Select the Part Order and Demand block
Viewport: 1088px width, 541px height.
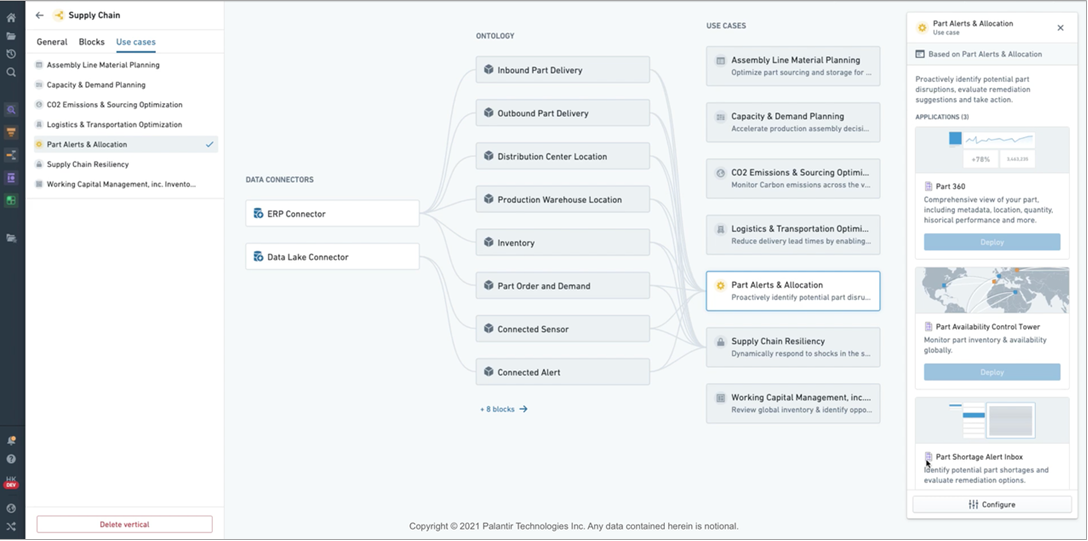(563, 286)
